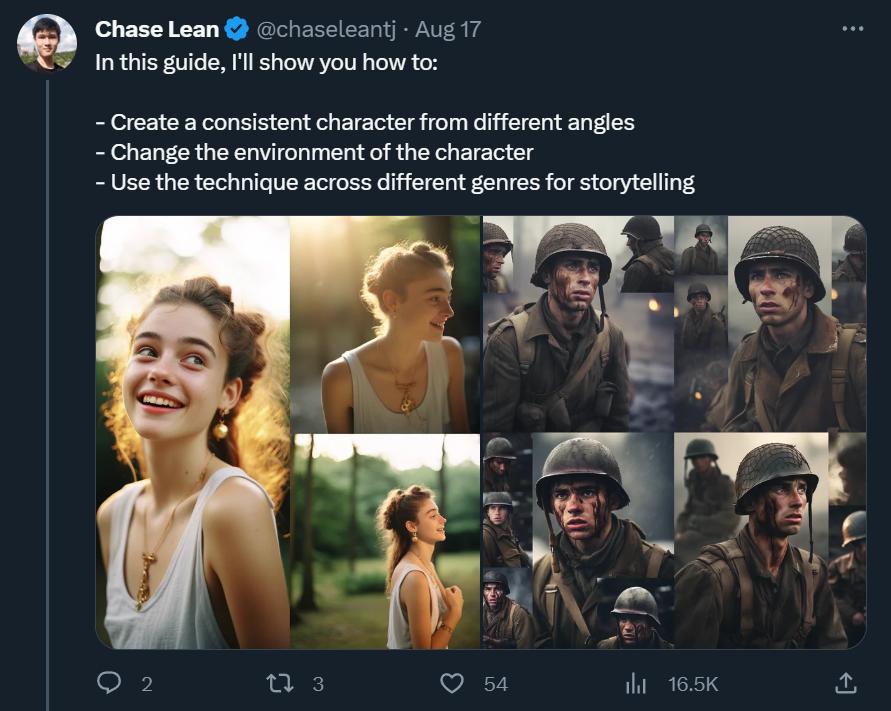Open Chase Lean's profile avatar
The image size is (891, 711).
pos(47,43)
